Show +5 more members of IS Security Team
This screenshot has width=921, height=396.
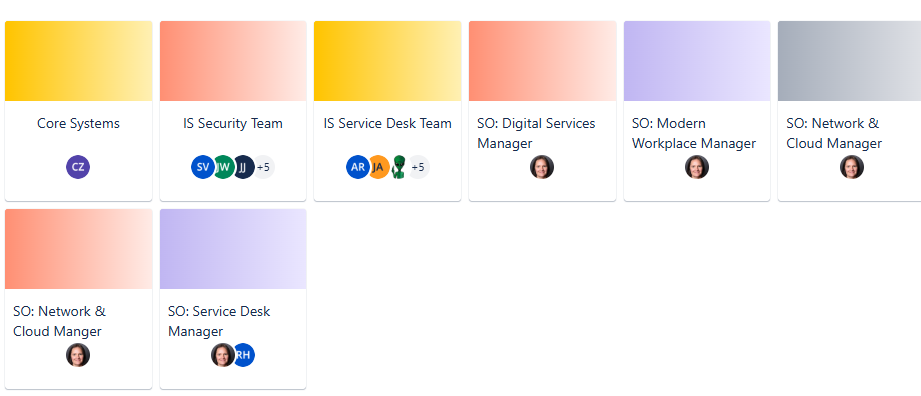(x=264, y=167)
